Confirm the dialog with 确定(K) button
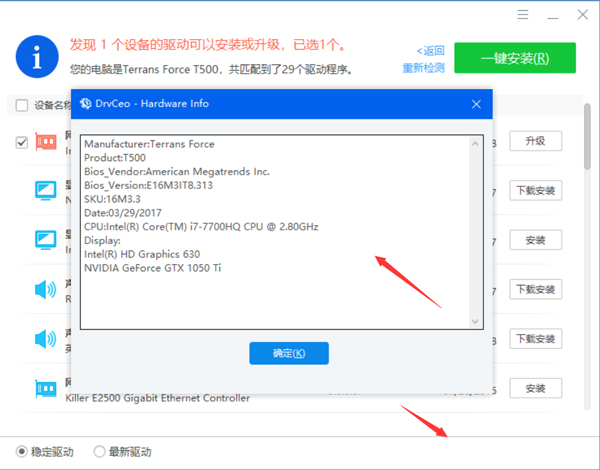Image resolution: width=600 pixels, height=470 pixels. pos(289,353)
